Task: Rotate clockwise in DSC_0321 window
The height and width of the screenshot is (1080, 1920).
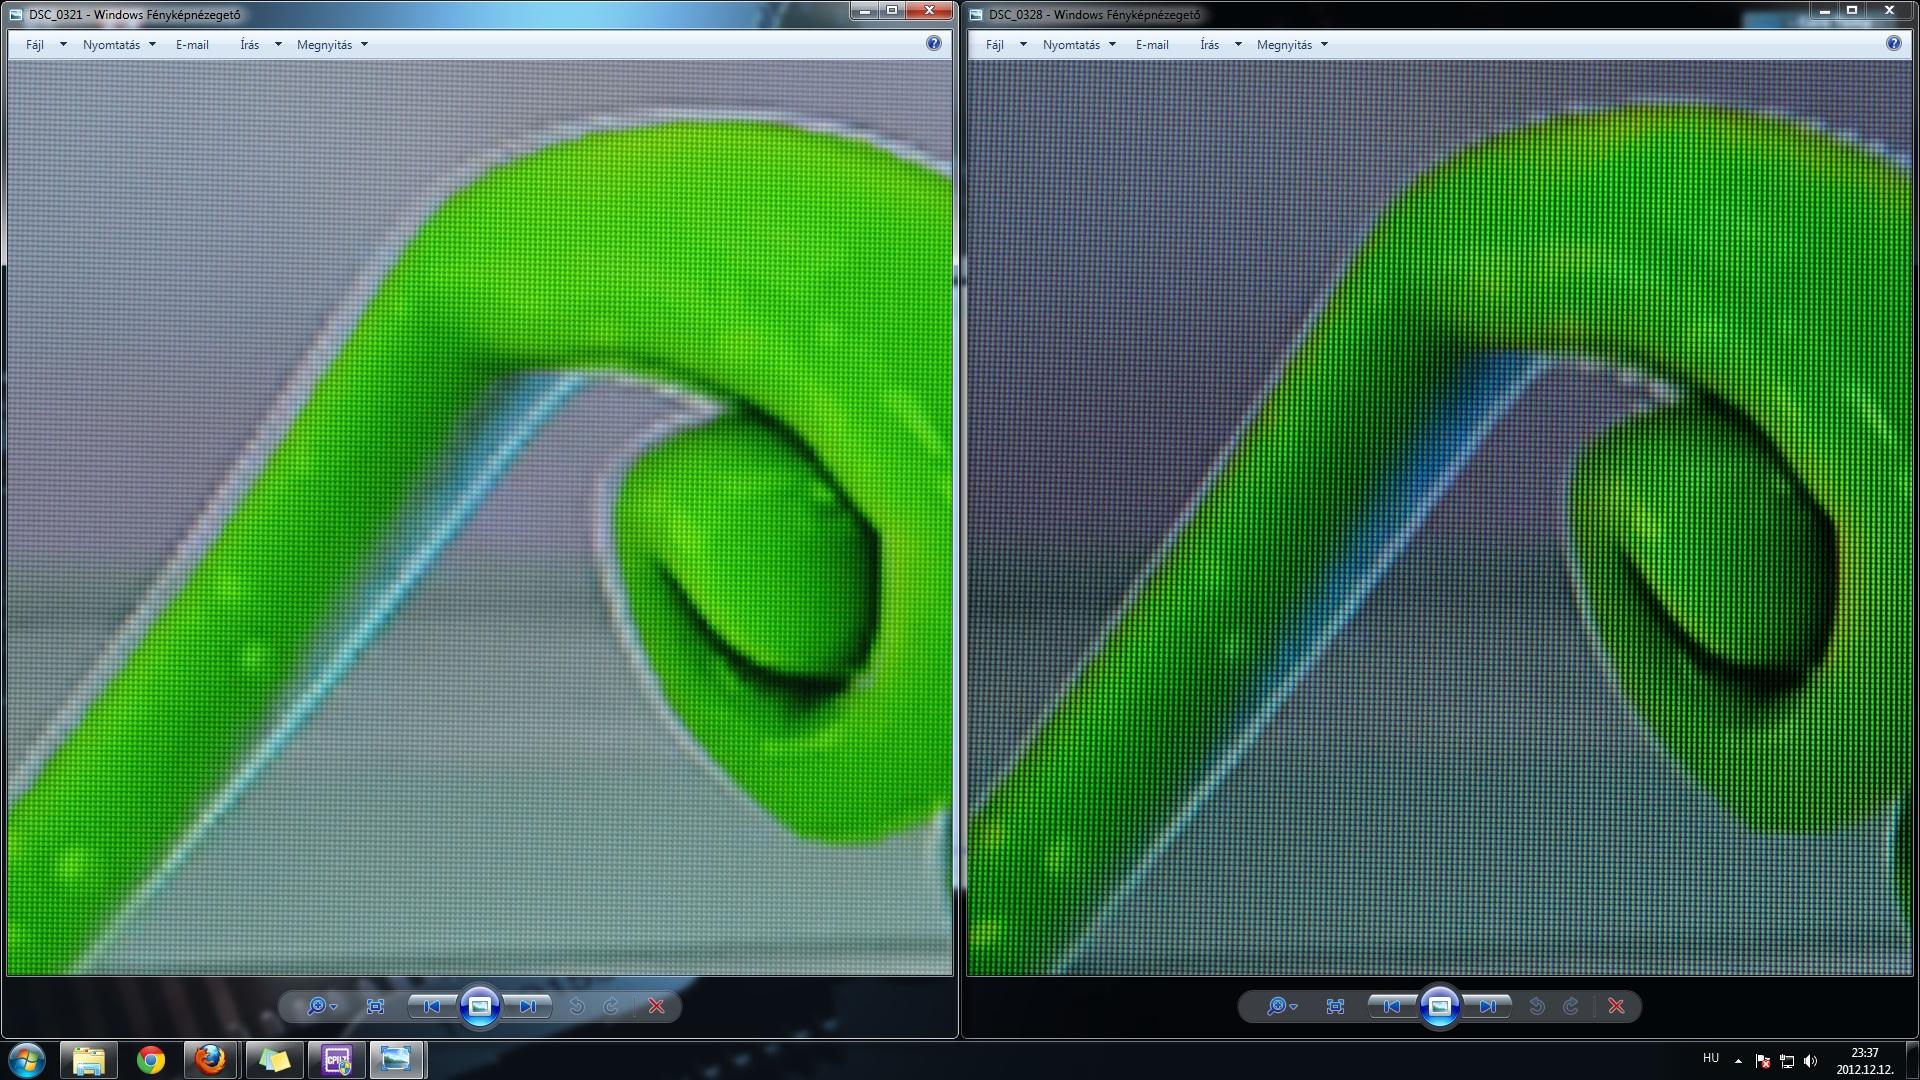Action: point(611,1007)
